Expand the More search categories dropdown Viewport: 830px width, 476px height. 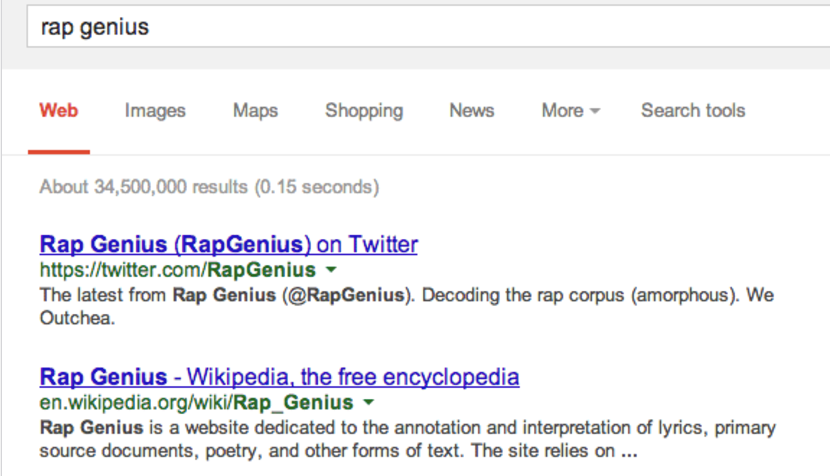point(570,111)
